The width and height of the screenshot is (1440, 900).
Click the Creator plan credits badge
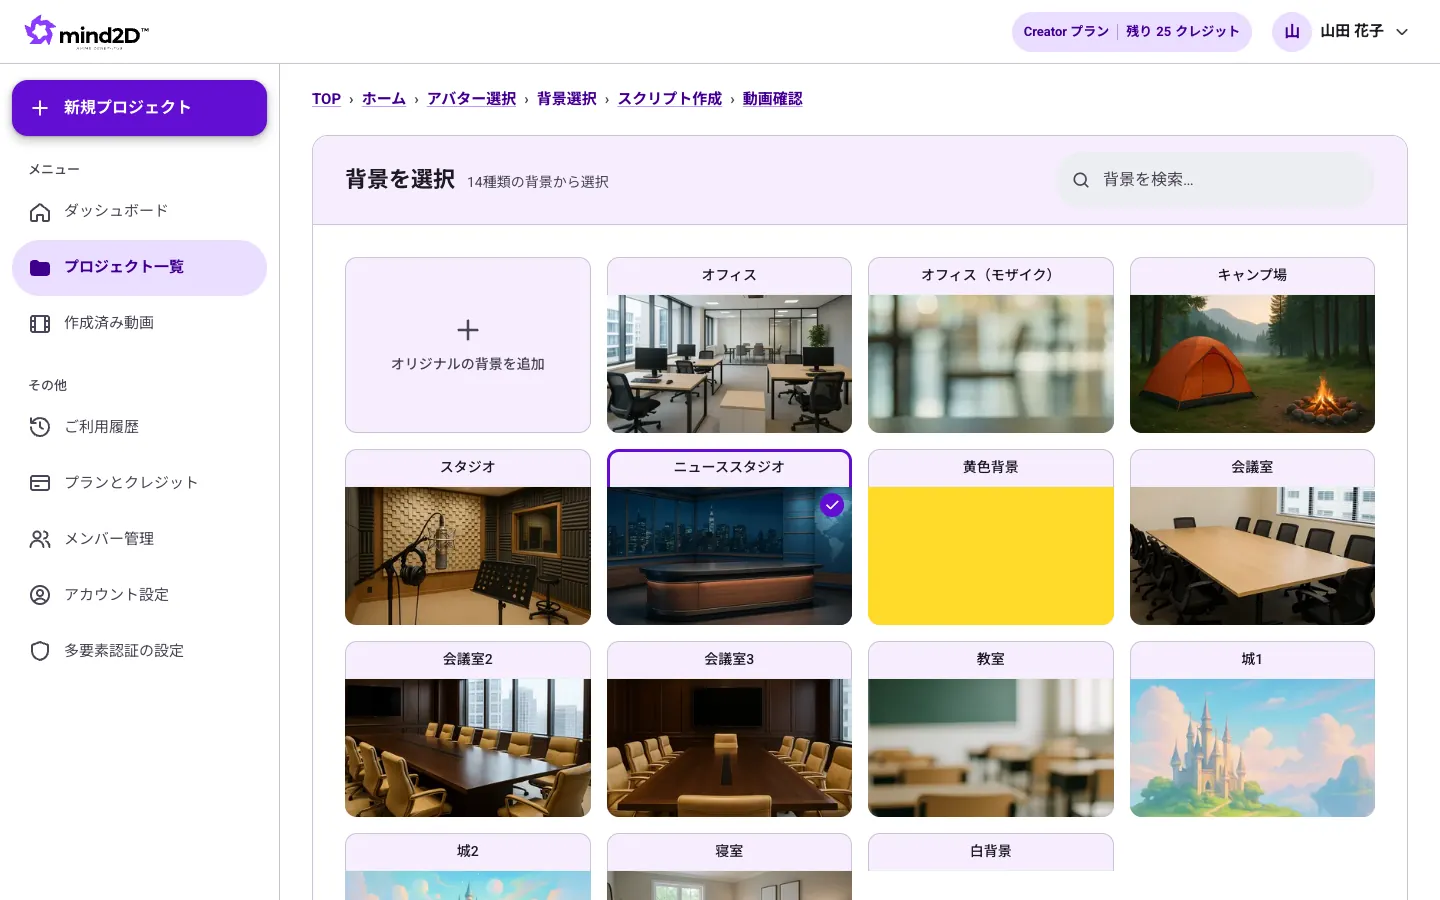pos(1132,32)
